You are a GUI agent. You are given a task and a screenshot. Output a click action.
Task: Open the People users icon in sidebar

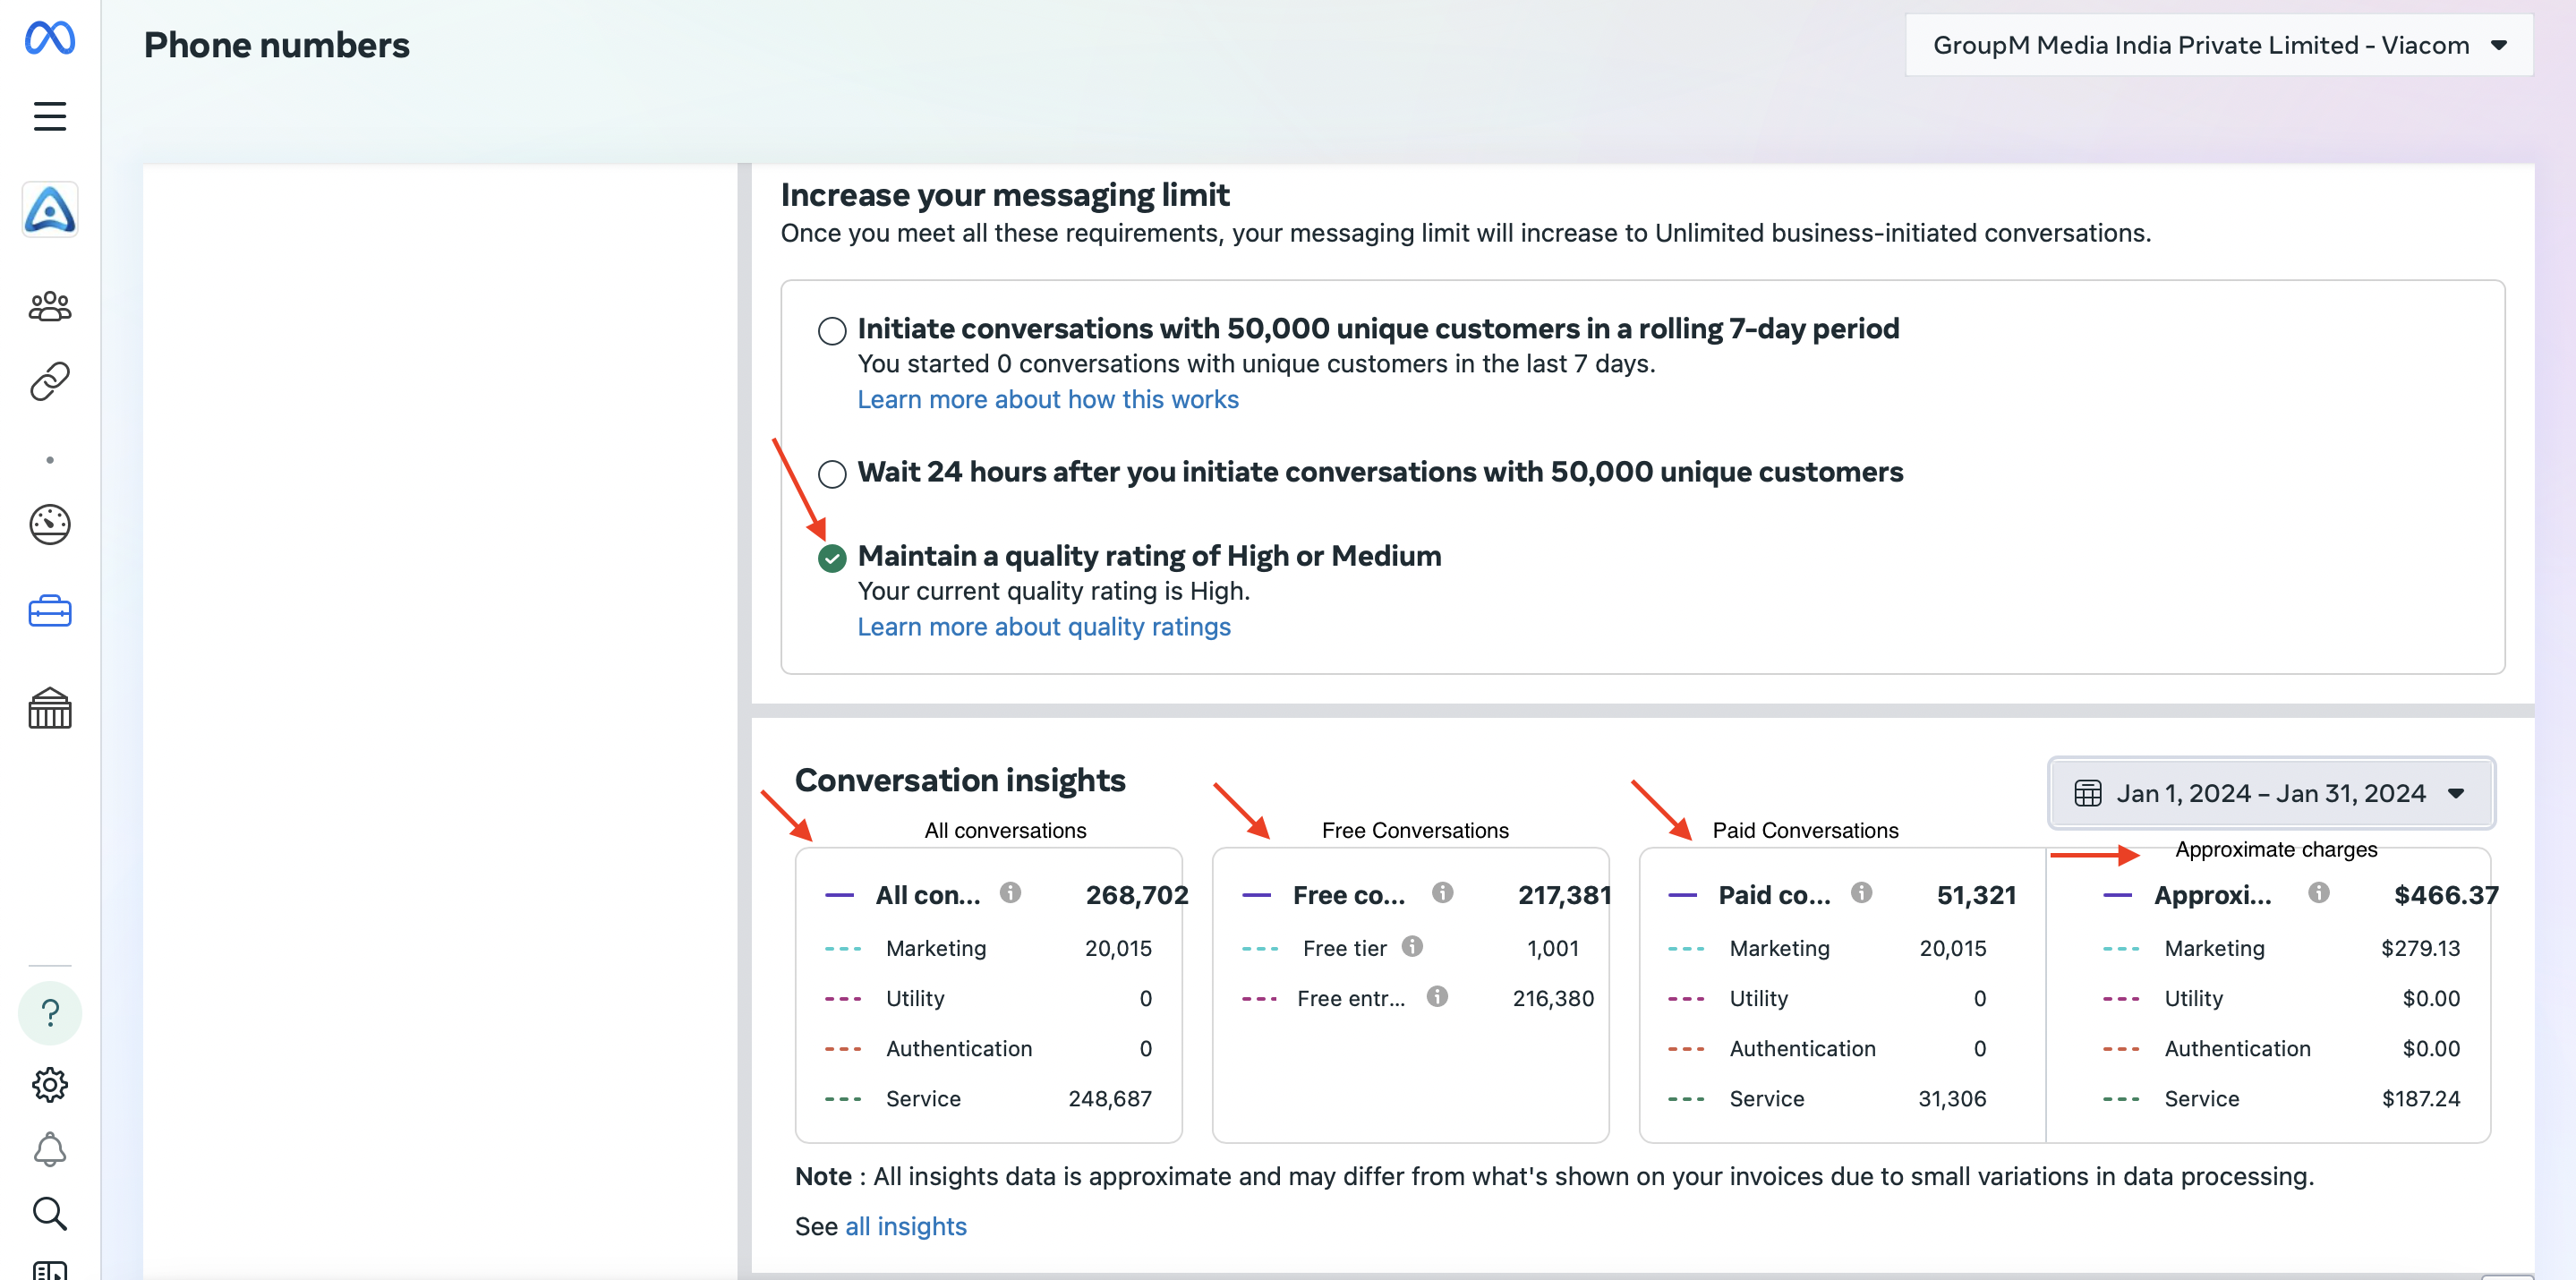50,306
